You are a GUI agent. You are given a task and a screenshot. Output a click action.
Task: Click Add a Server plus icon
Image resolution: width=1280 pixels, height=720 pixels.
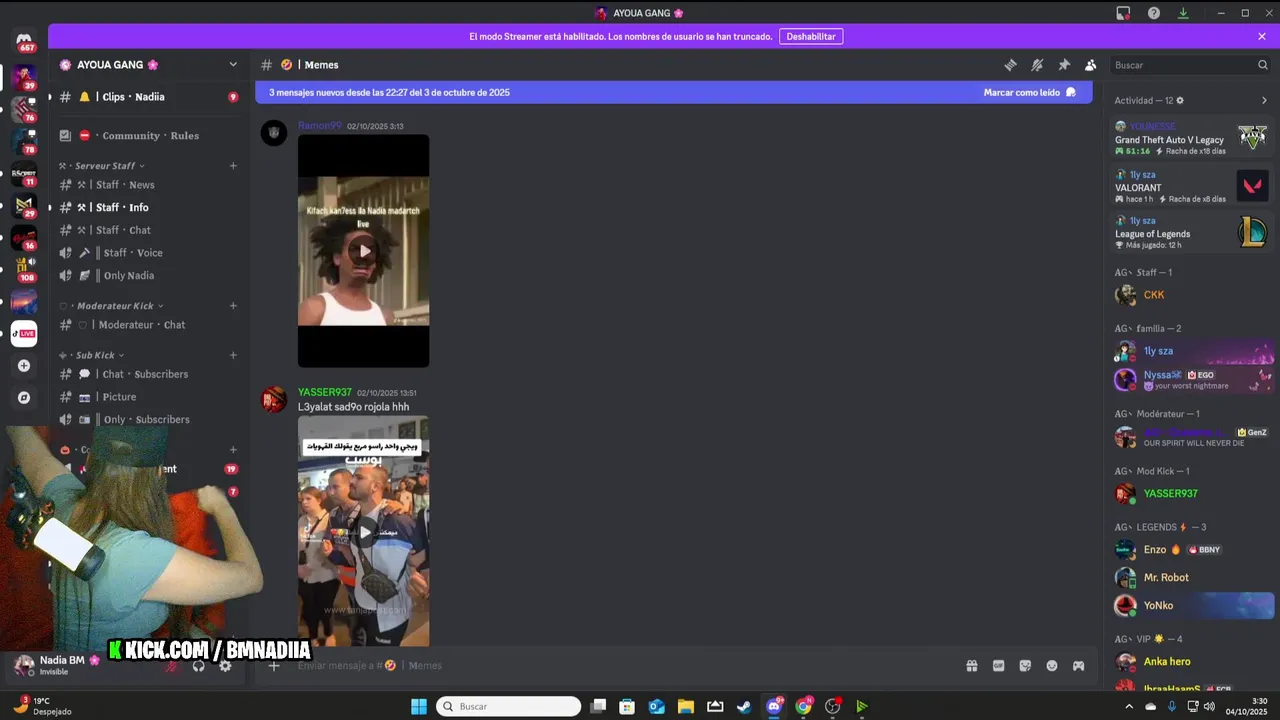(24, 366)
